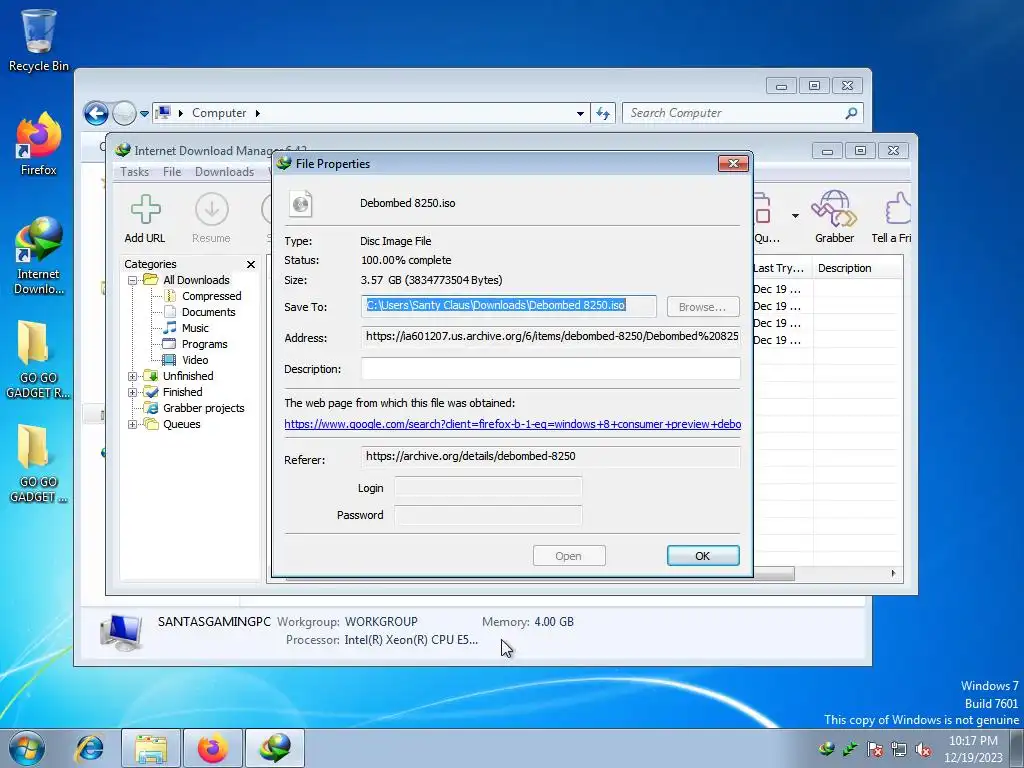Screen dimensions: 1024x768
Task: Open the Downloads menu in IDM
Action: click(x=224, y=172)
